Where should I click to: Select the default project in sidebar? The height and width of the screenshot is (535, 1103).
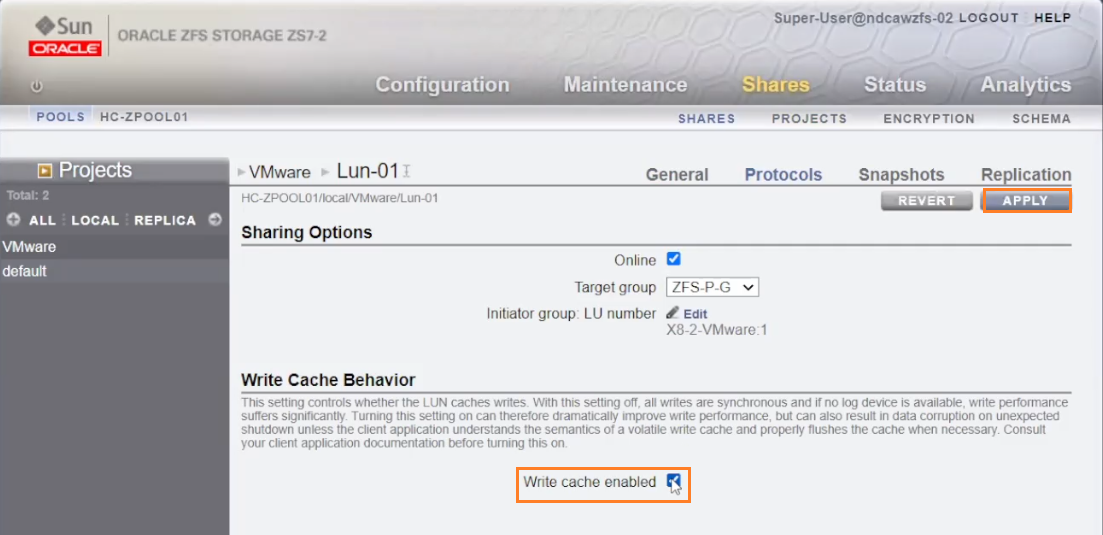coord(115,271)
